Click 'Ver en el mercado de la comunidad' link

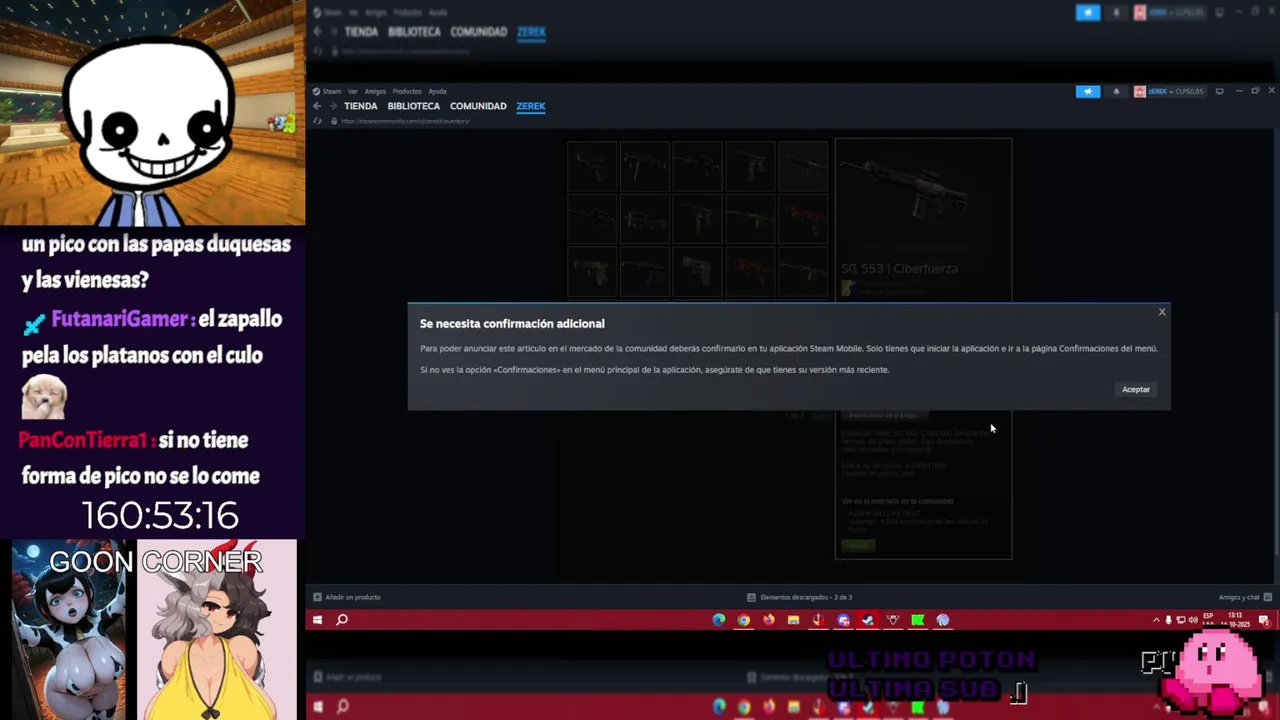pos(897,501)
